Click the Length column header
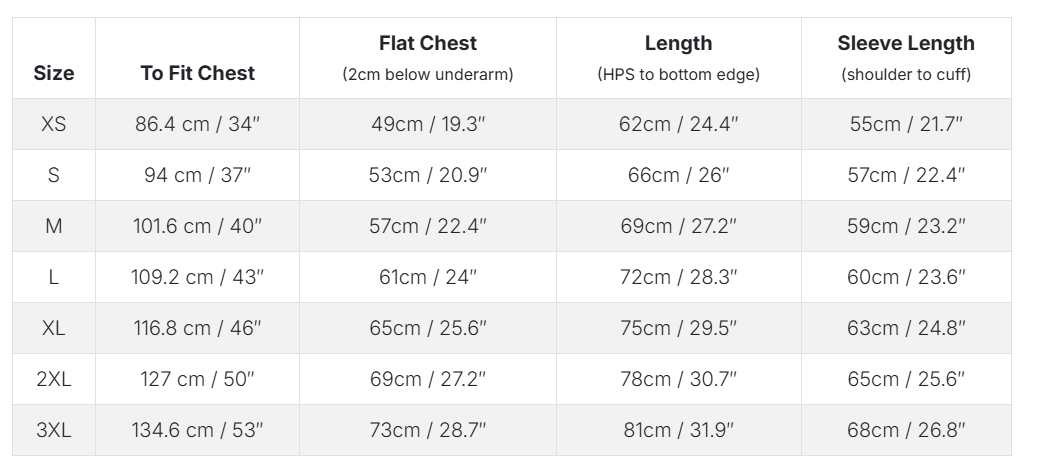This screenshot has height=472, width=1047. [678, 43]
